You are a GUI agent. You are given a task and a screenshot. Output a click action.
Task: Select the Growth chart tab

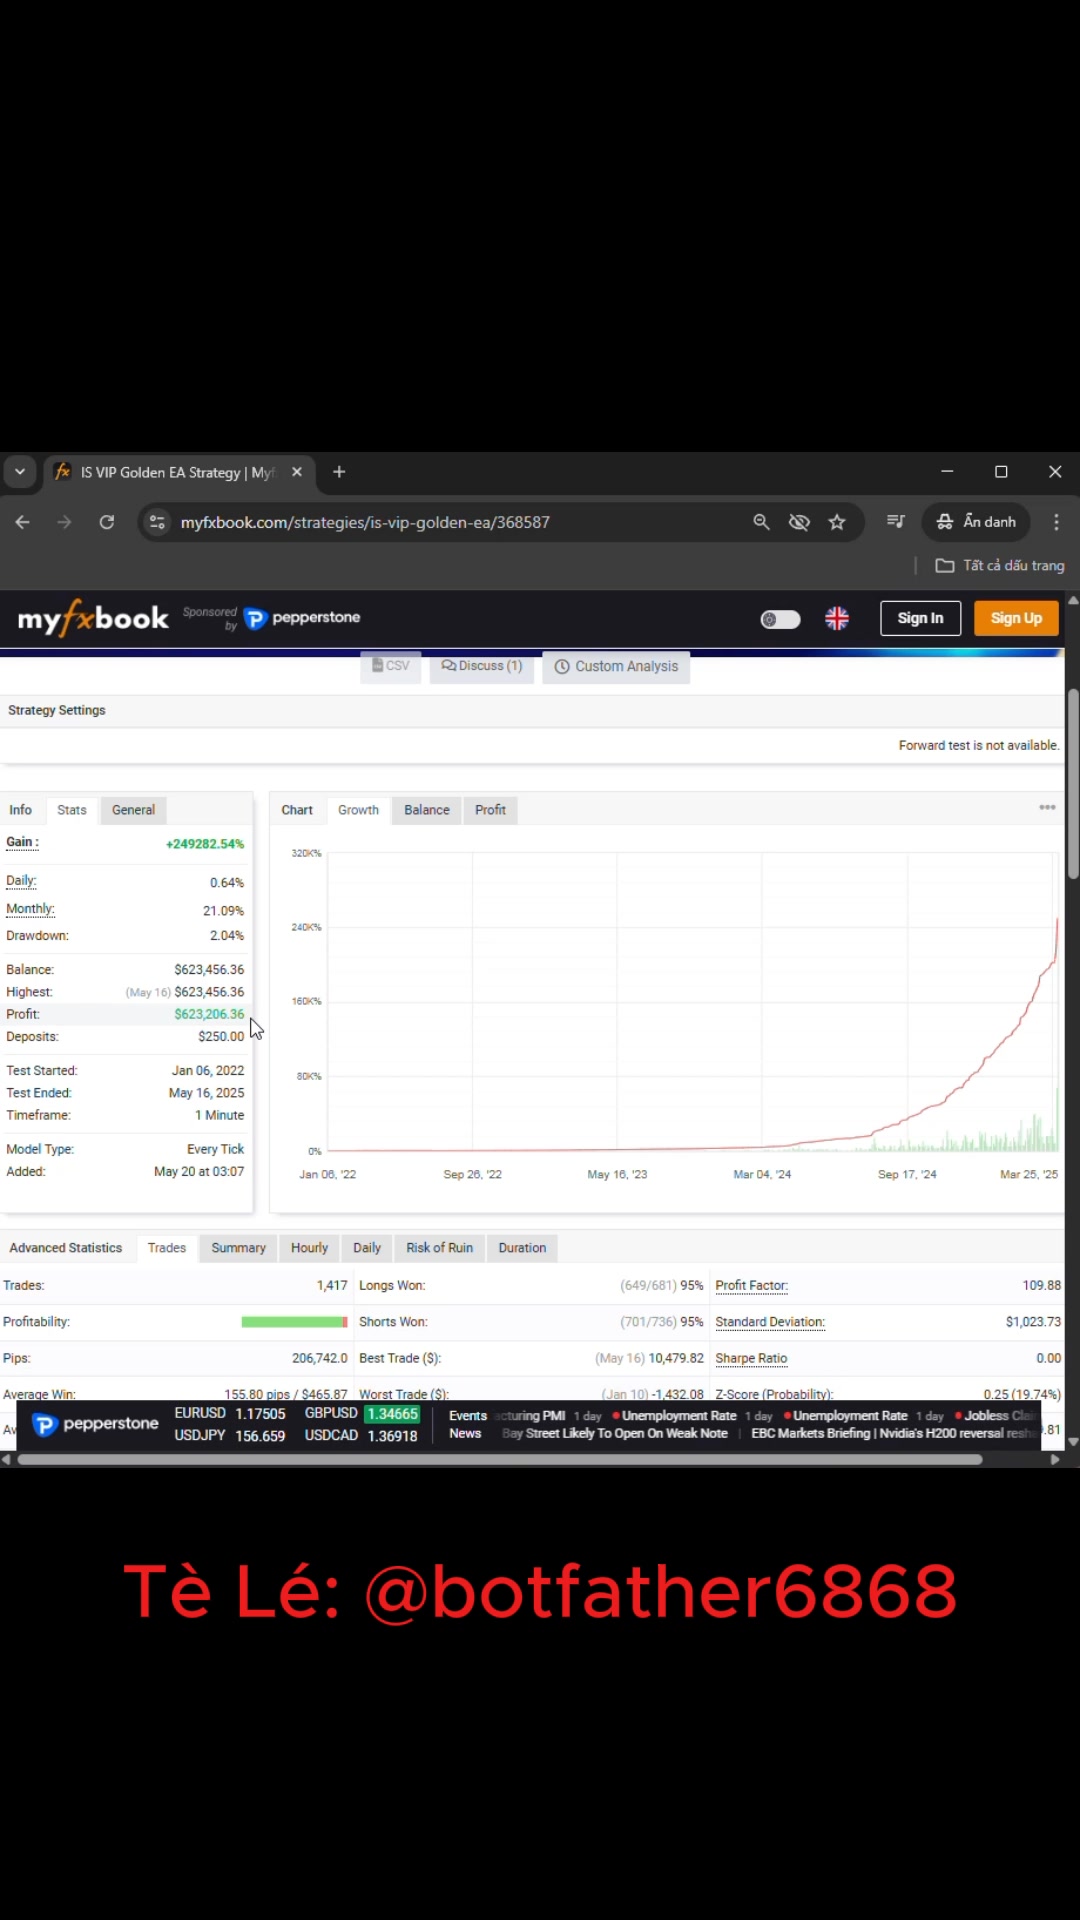pos(358,810)
